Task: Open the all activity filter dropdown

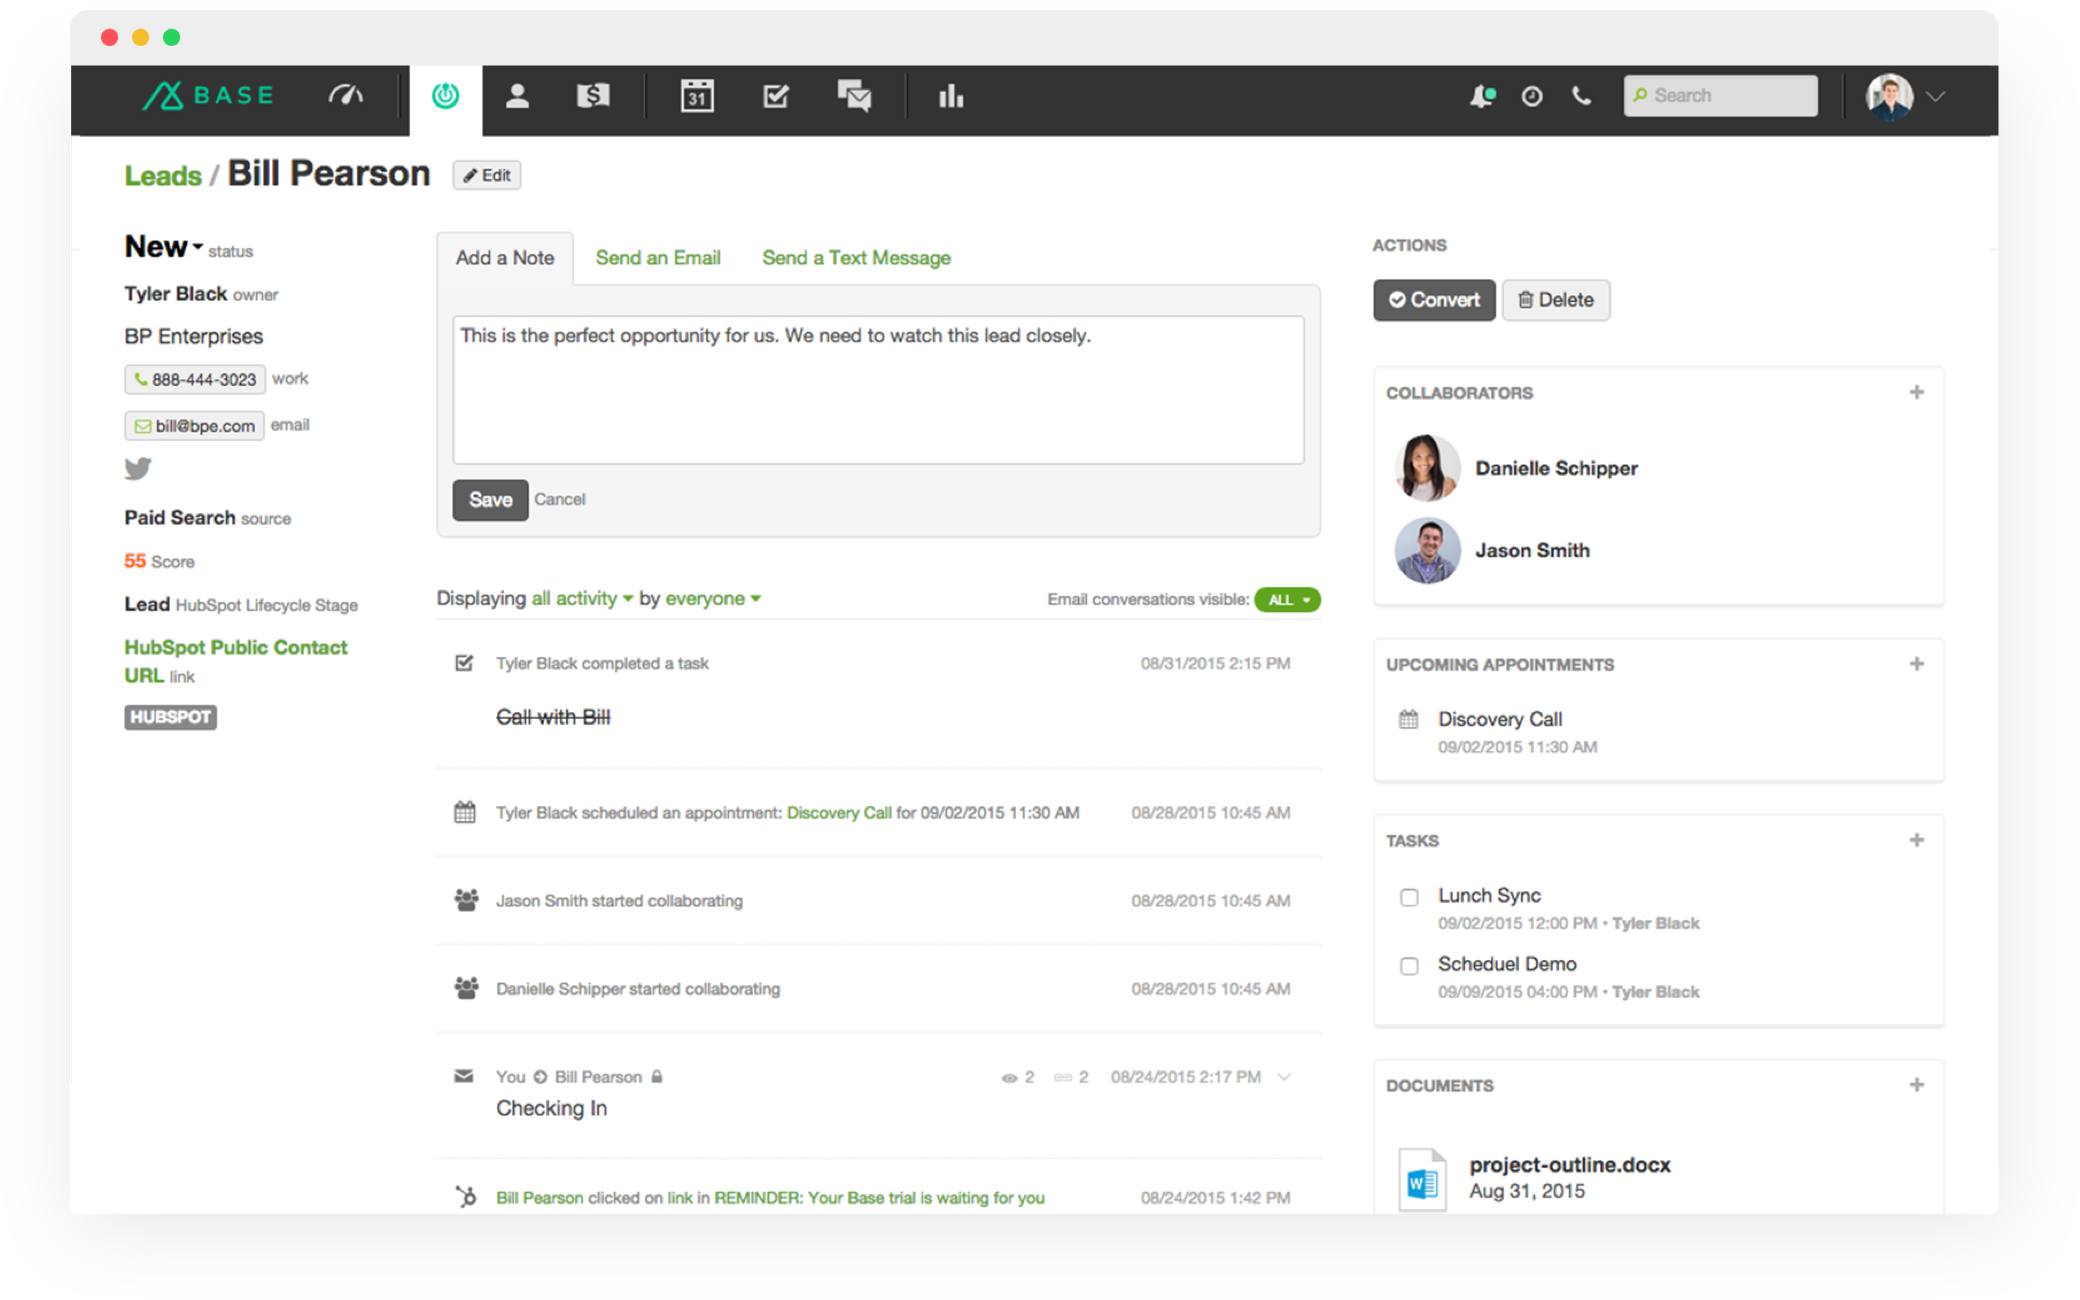Action: [x=582, y=598]
